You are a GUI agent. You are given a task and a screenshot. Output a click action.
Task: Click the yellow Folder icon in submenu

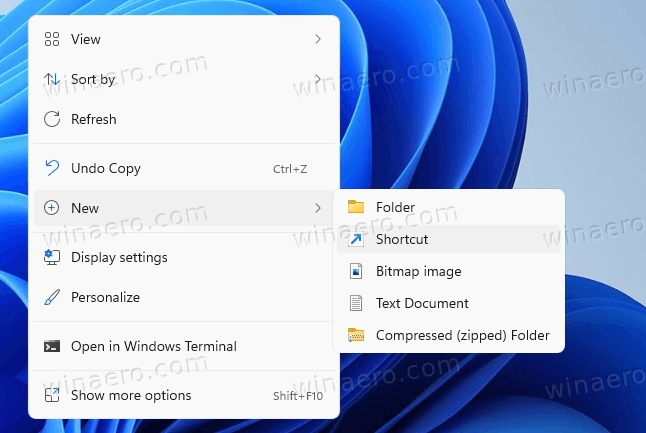(x=355, y=207)
